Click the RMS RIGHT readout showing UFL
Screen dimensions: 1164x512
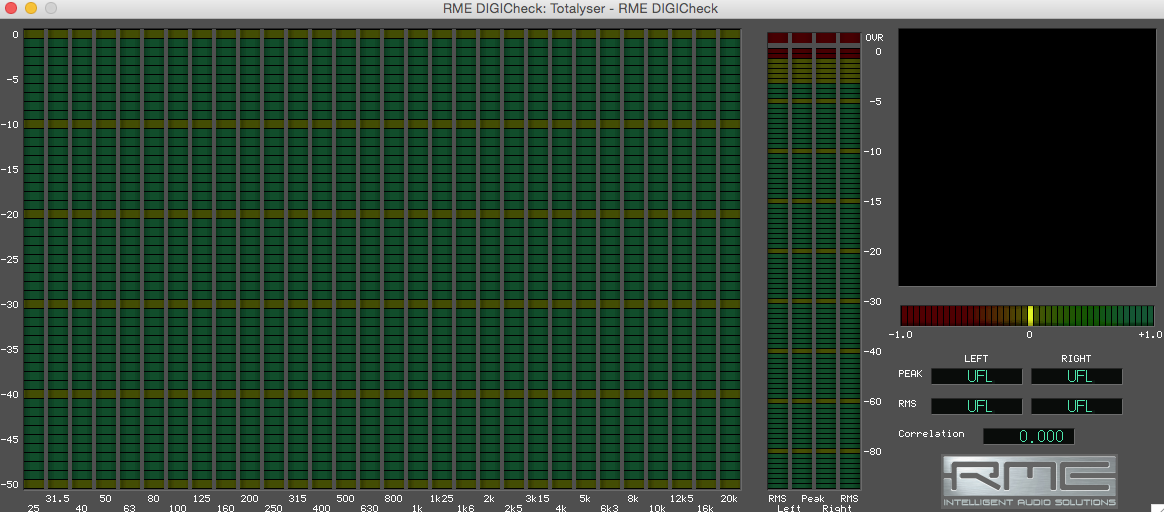point(1076,407)
